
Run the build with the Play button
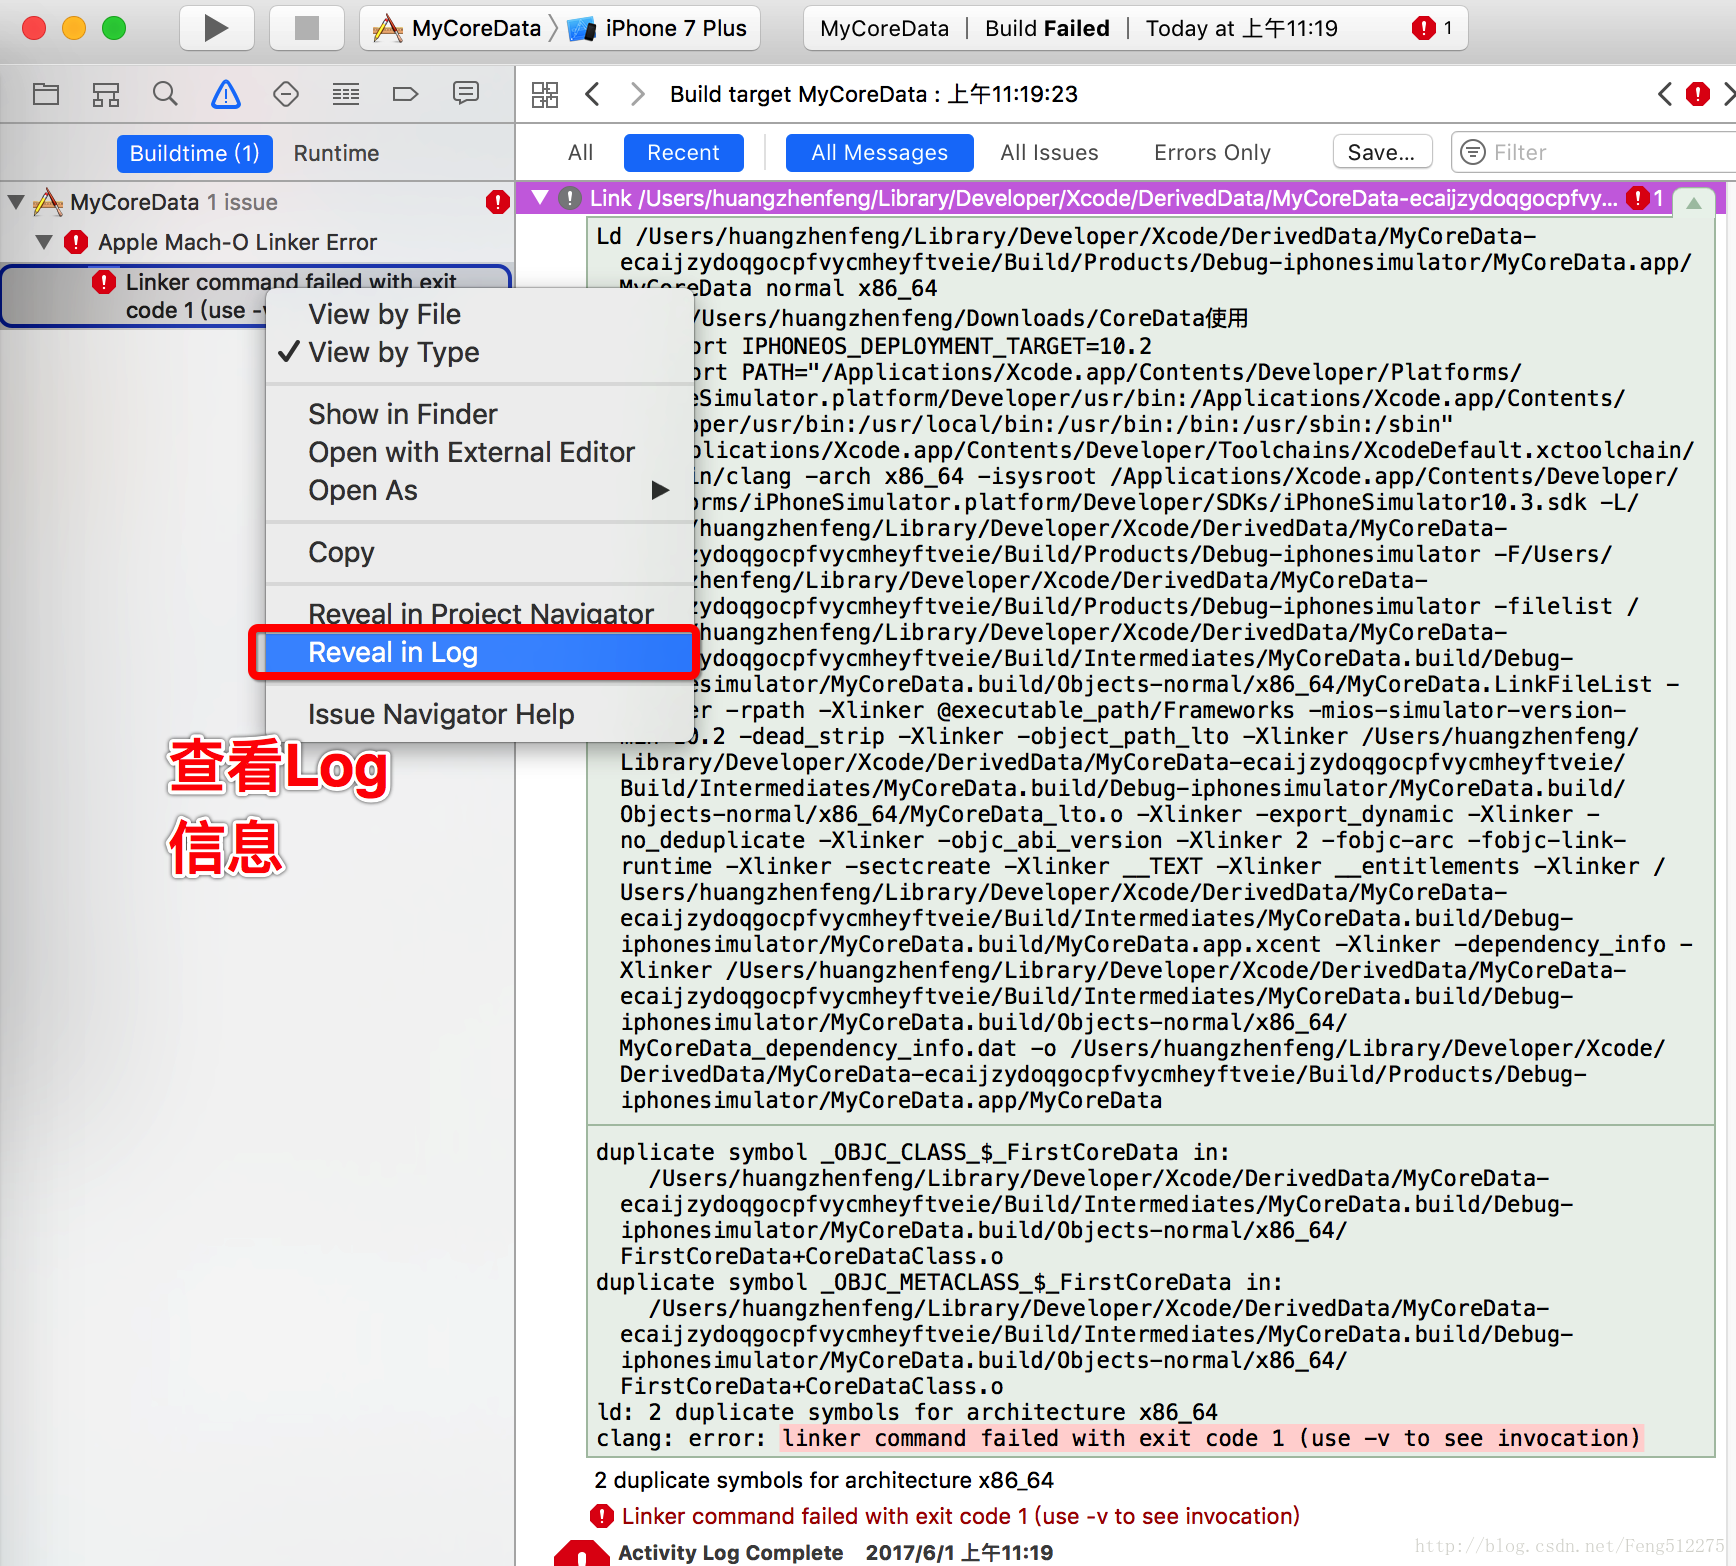coord(216,28)
